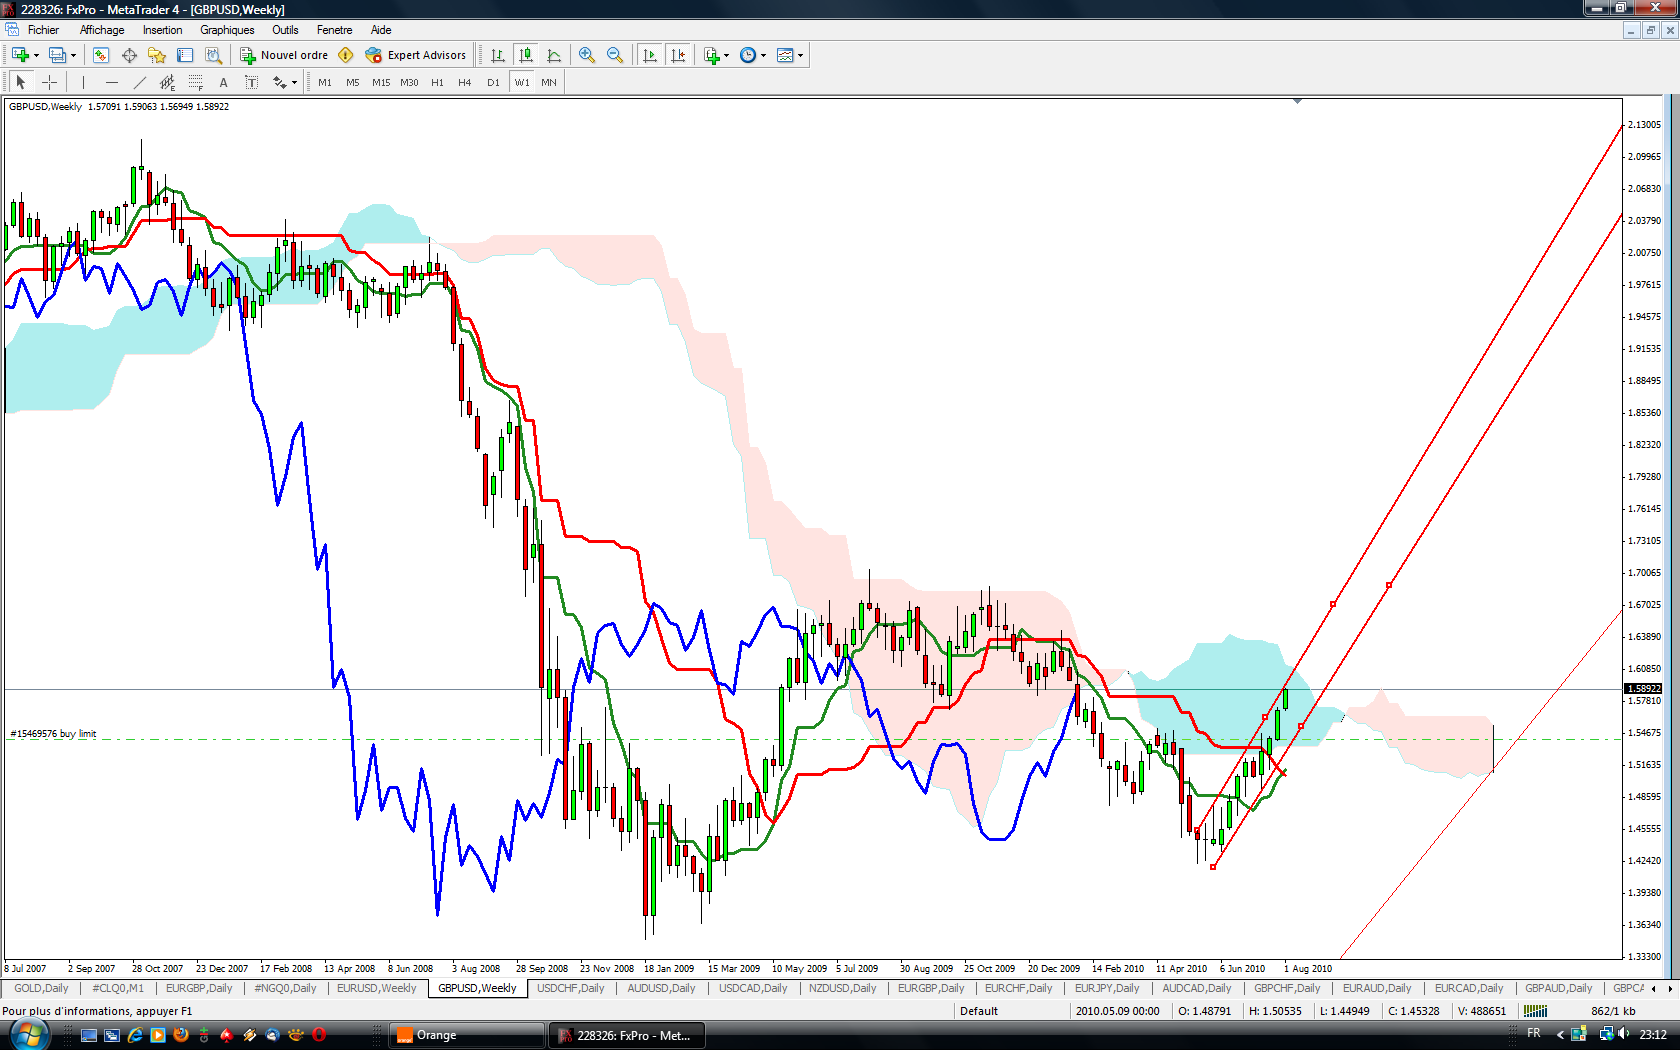Click the Zoom Out magnifier icon
Image resolution: width=1680 pixels, height=1050 pixels.
[615, 55]
